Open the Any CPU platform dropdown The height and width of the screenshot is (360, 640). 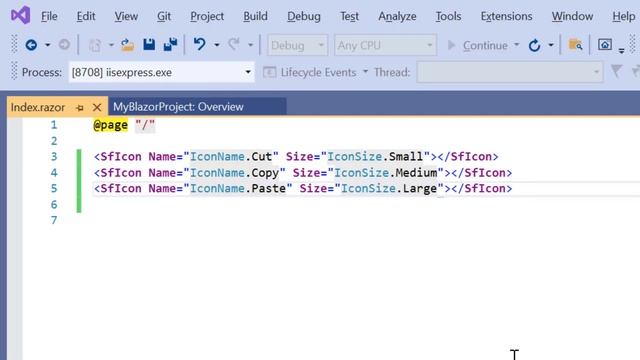tap(385, 45)
